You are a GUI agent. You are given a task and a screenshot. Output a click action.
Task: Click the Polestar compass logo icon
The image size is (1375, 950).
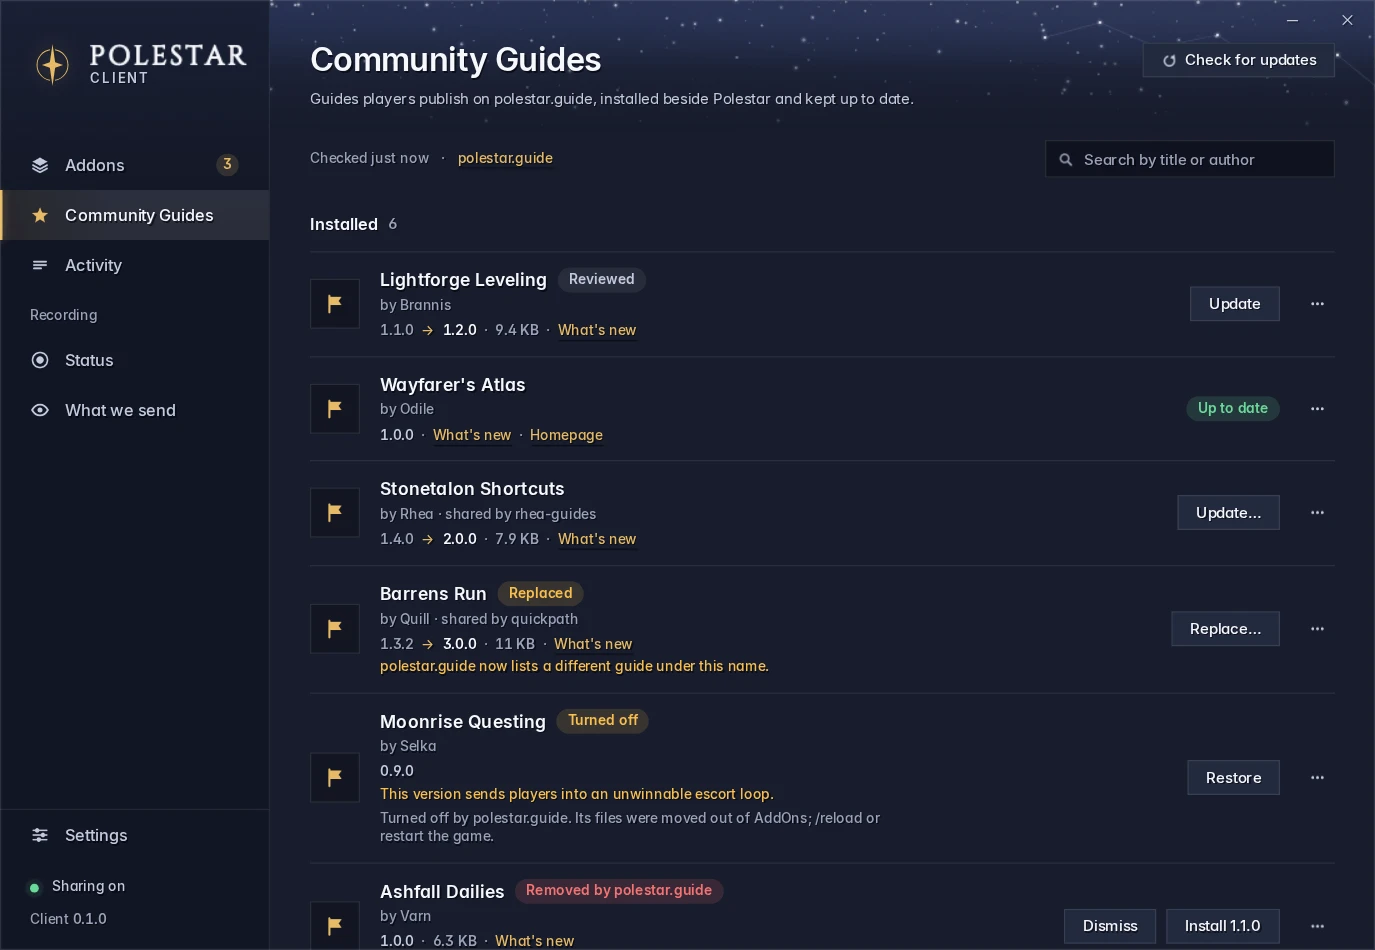52,65
